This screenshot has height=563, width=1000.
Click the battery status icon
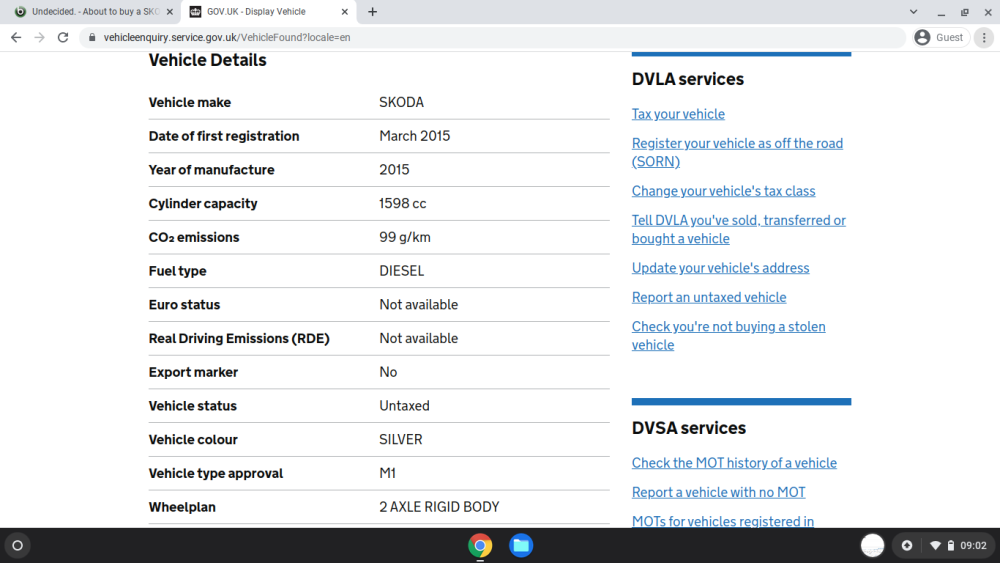click(950, 546)
